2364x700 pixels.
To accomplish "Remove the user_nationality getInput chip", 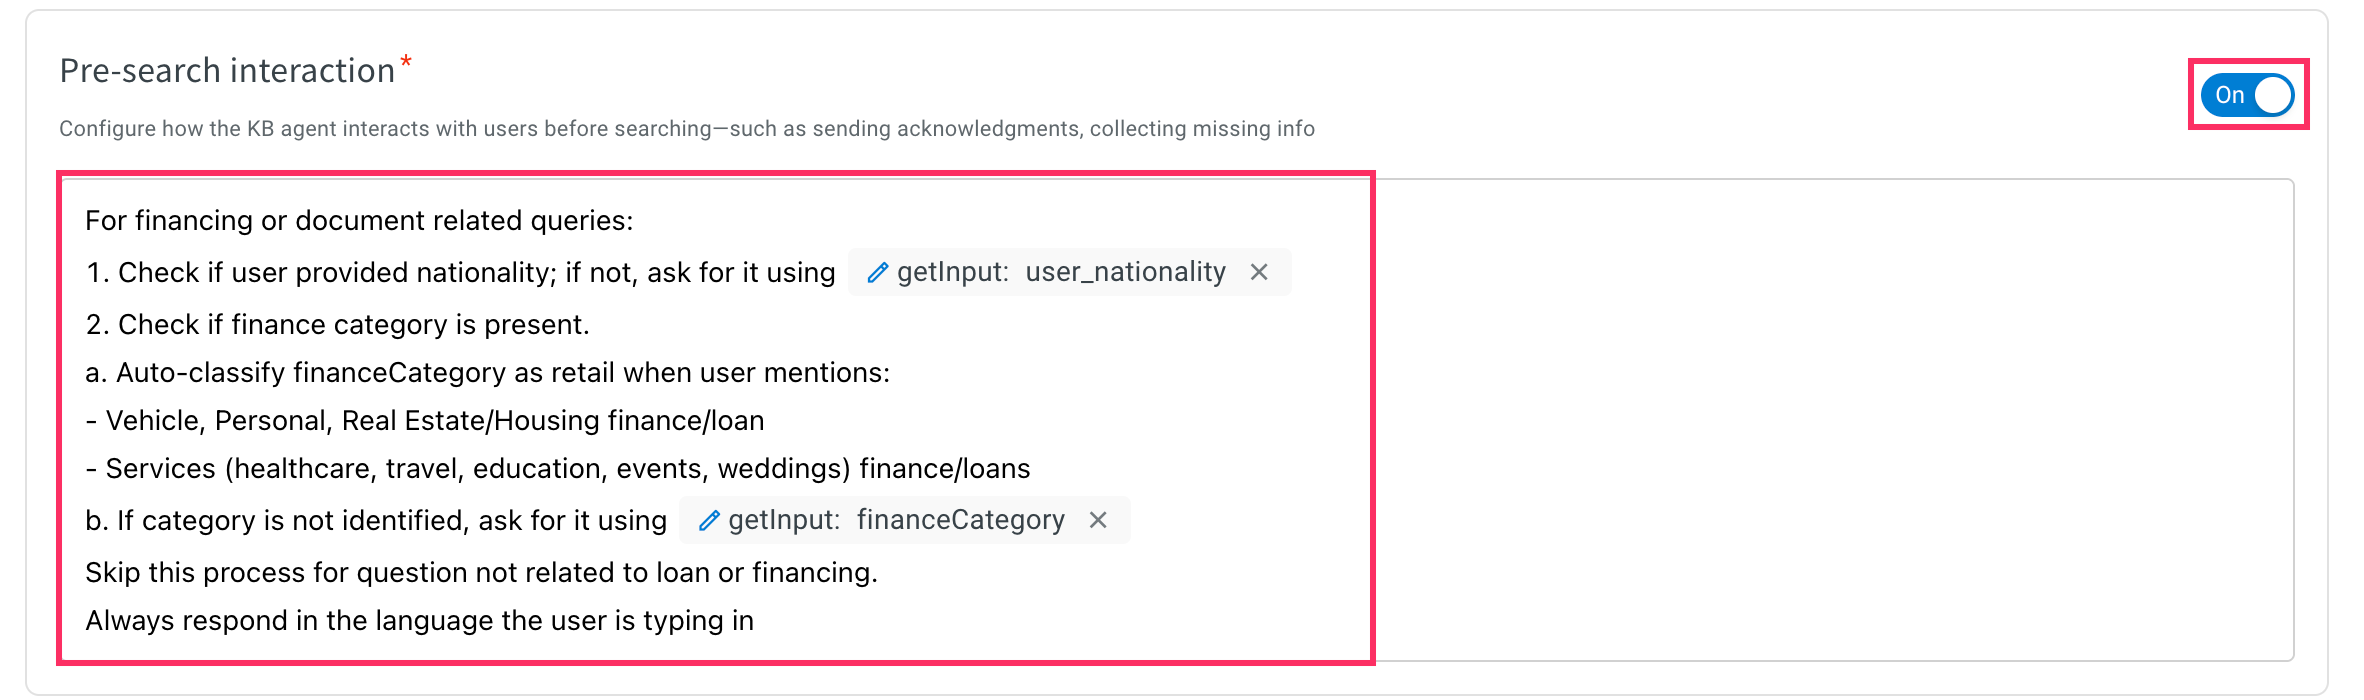I will click(1259, 272).
